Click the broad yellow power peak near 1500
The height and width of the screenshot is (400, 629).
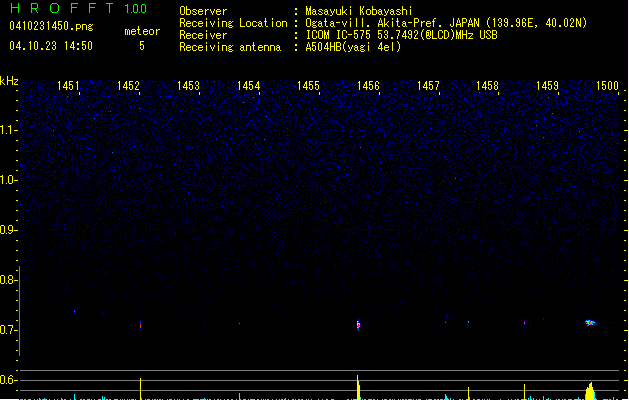[590, 391]
